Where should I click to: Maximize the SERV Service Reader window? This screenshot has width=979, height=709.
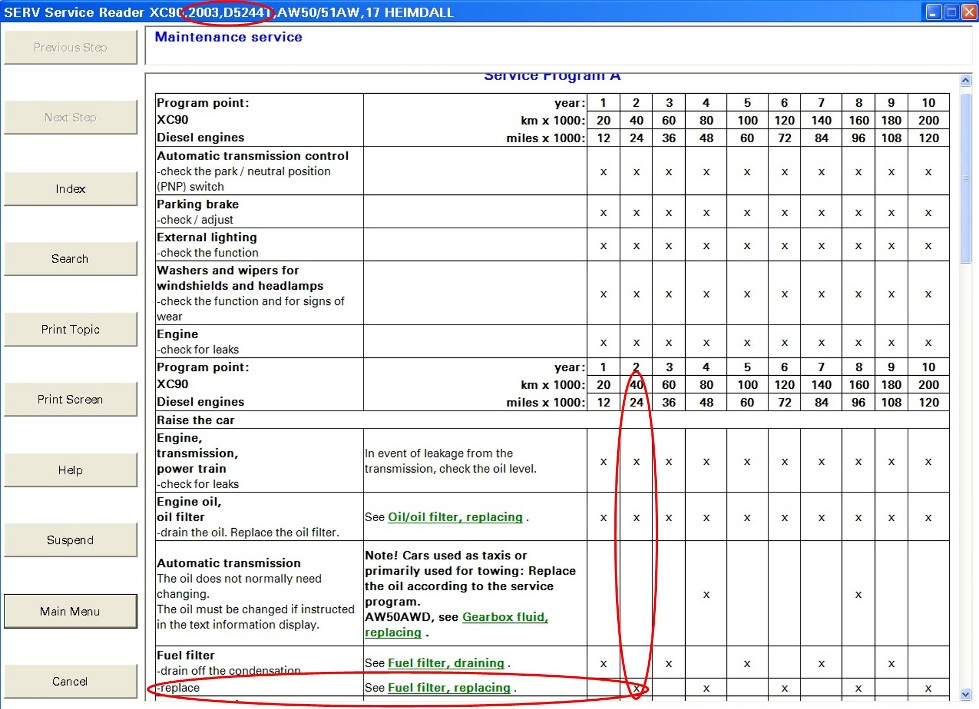[951, 12]
